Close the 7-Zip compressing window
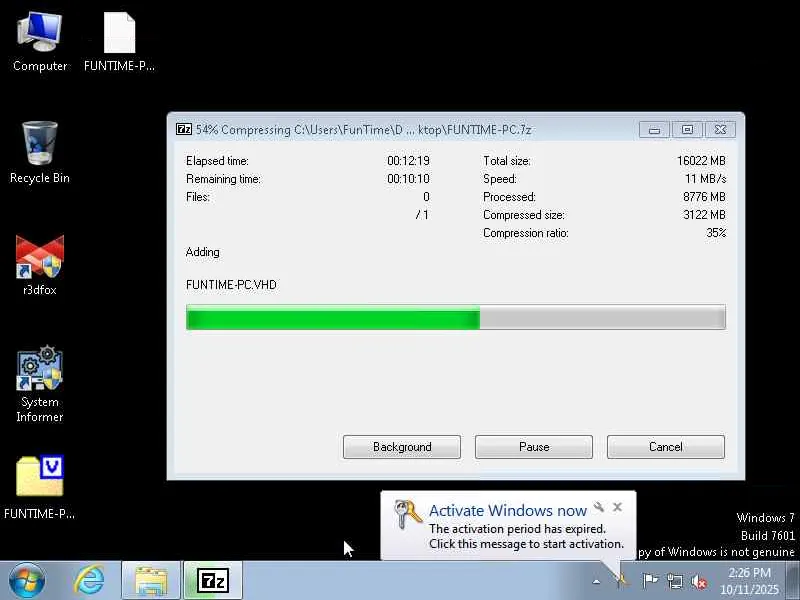This screenshot has width=800, height=600. (x=720, y=130)
